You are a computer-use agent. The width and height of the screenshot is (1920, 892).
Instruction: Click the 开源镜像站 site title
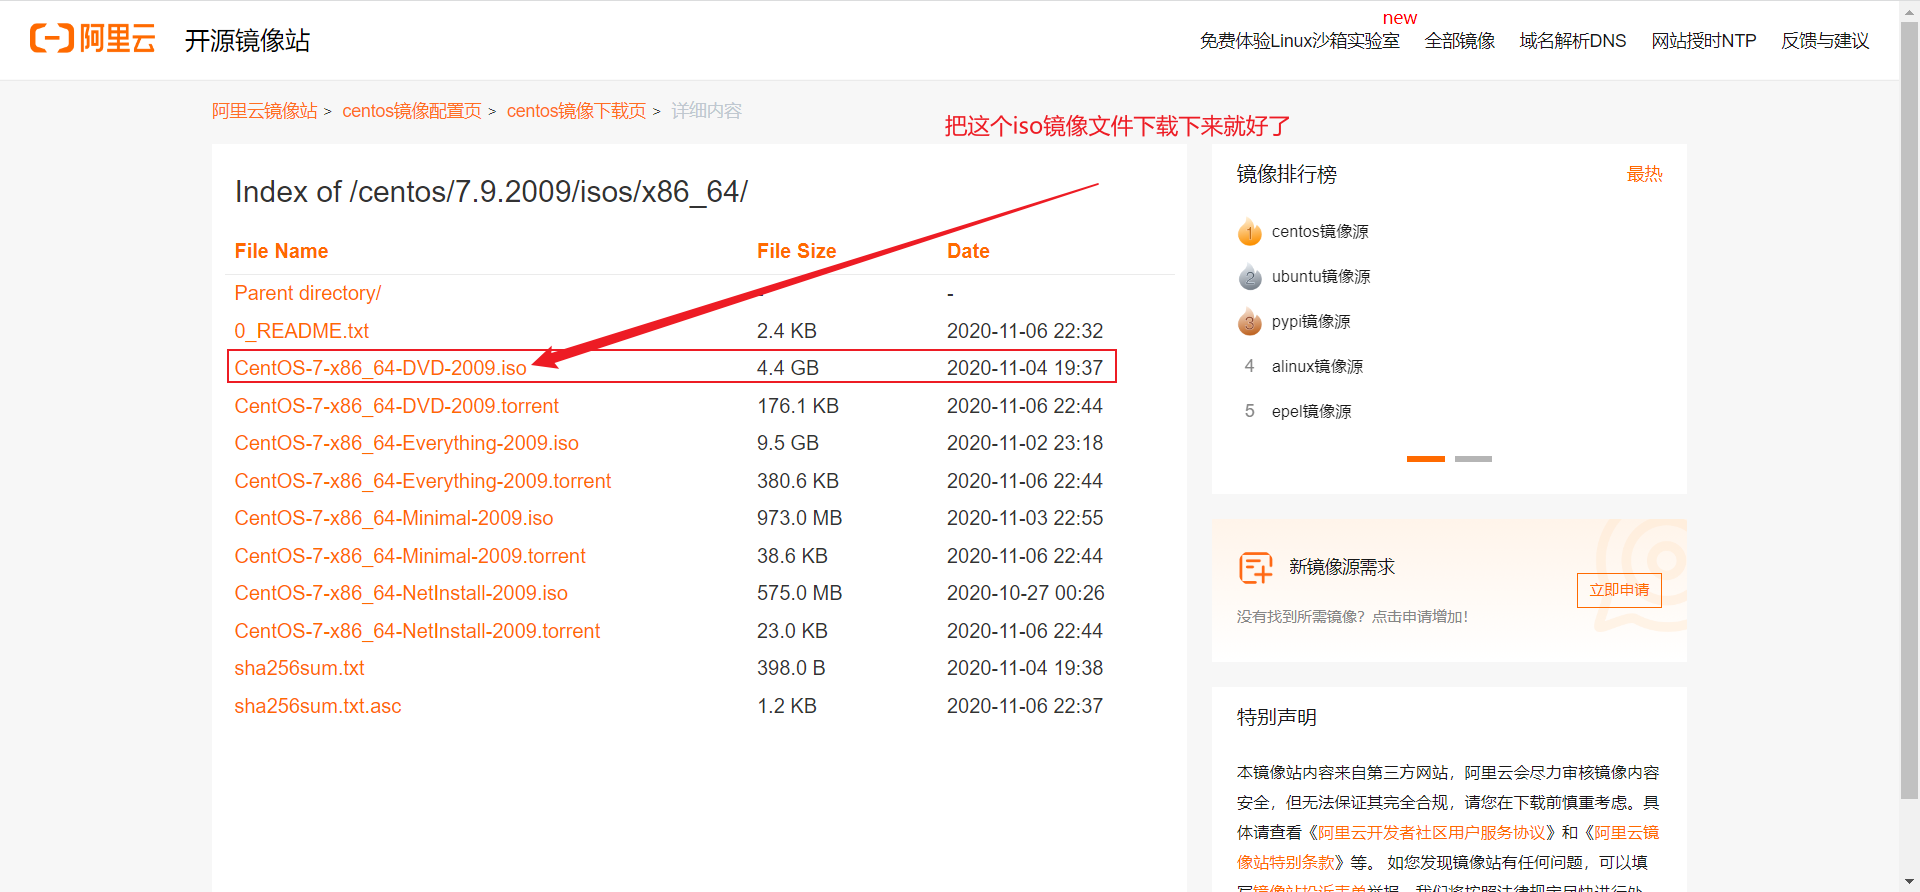click(247, 40)
